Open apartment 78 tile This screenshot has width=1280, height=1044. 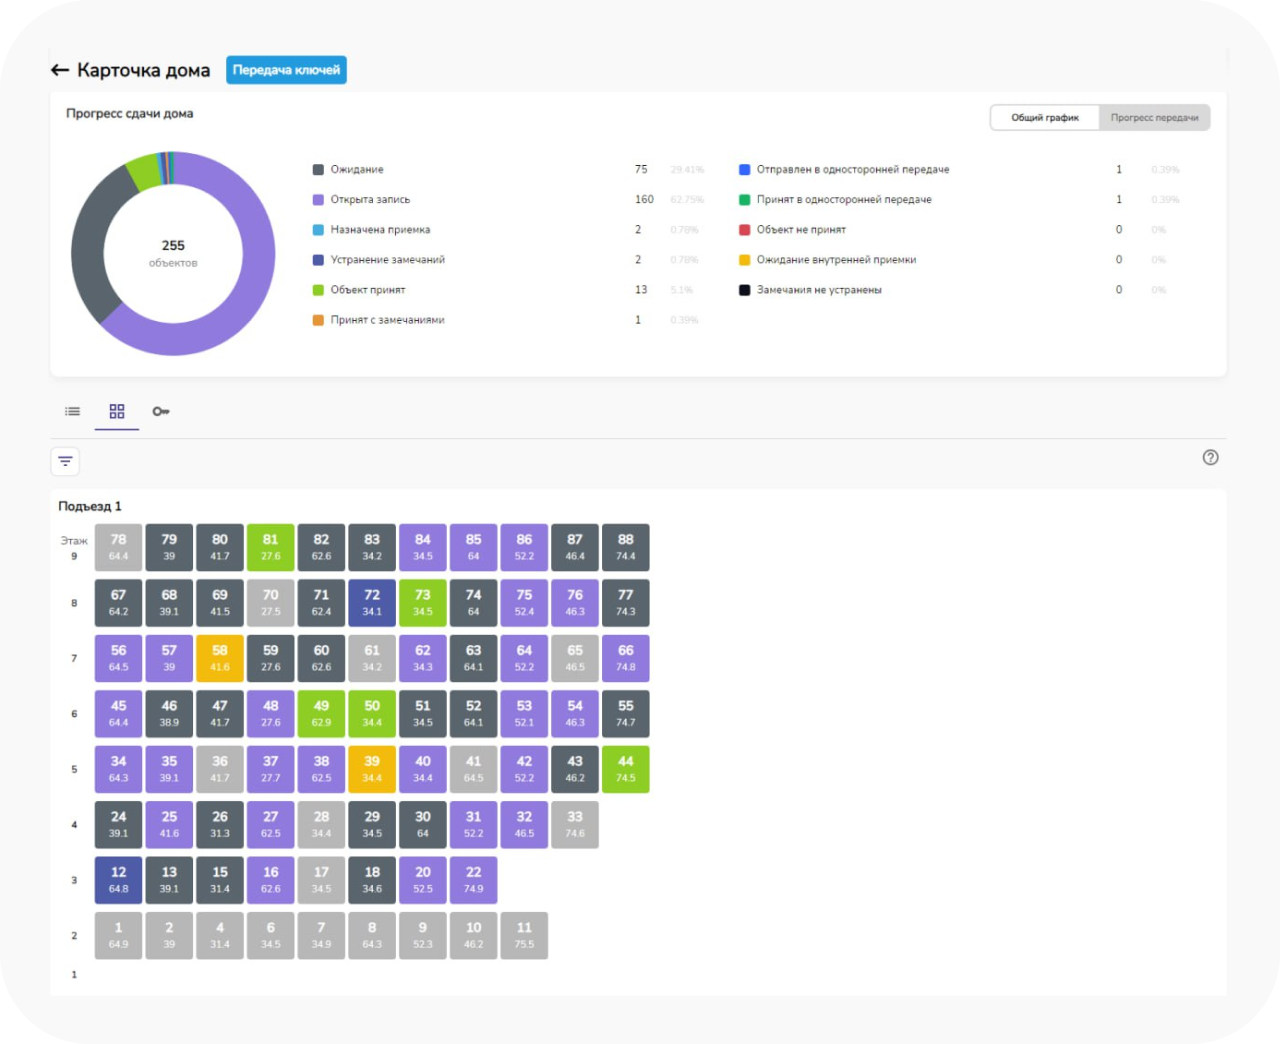119,547
